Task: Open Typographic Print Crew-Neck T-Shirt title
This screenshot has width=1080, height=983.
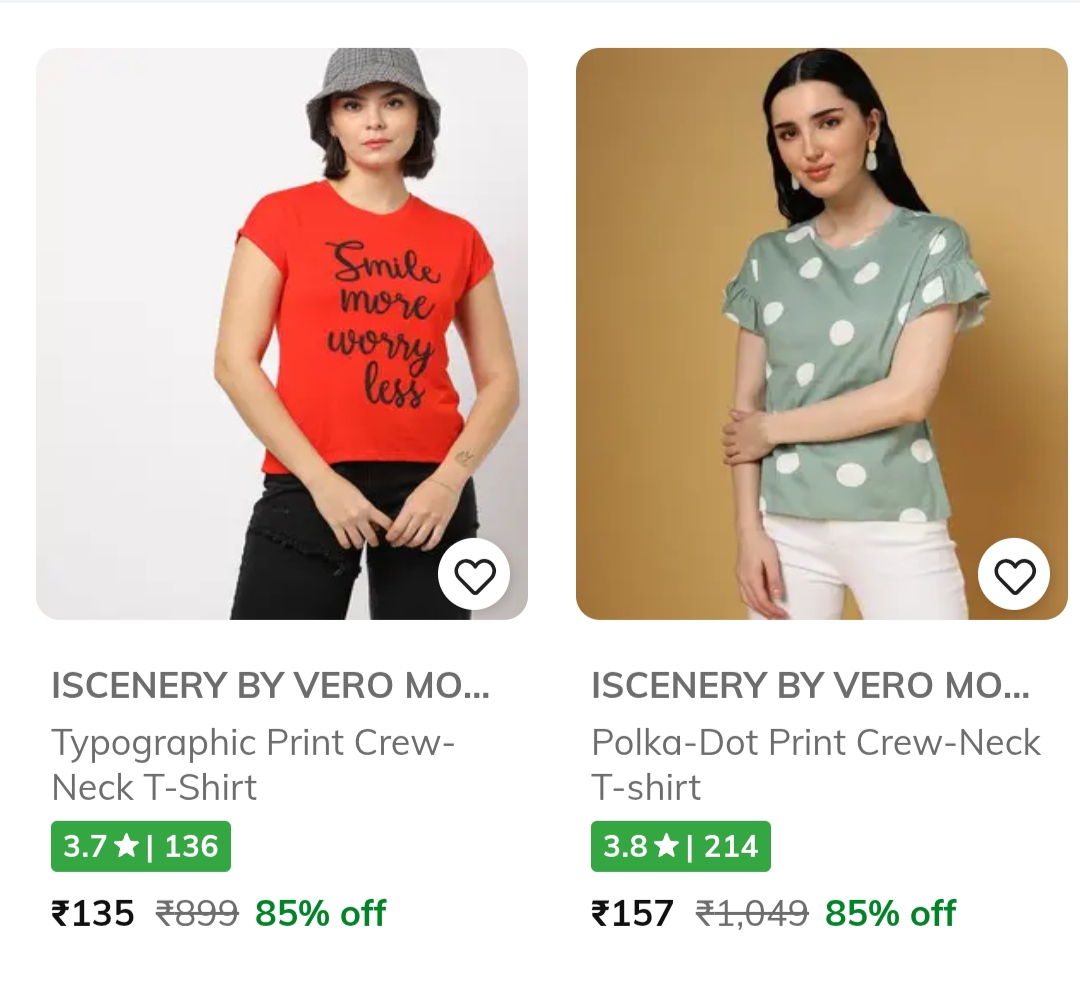Action: click(x=253, y=765)
